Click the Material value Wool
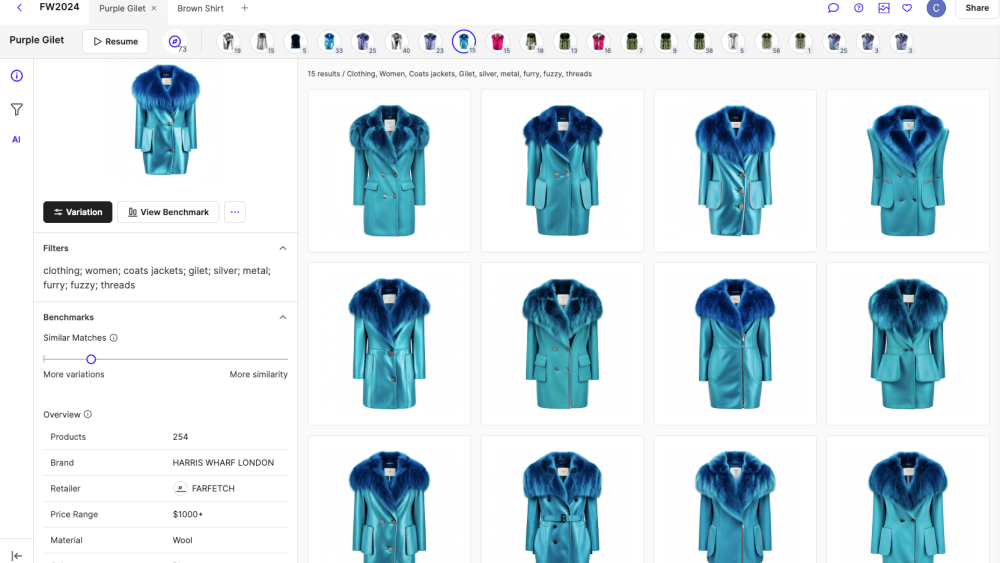 pyautogui.click(x=182, y=540)
